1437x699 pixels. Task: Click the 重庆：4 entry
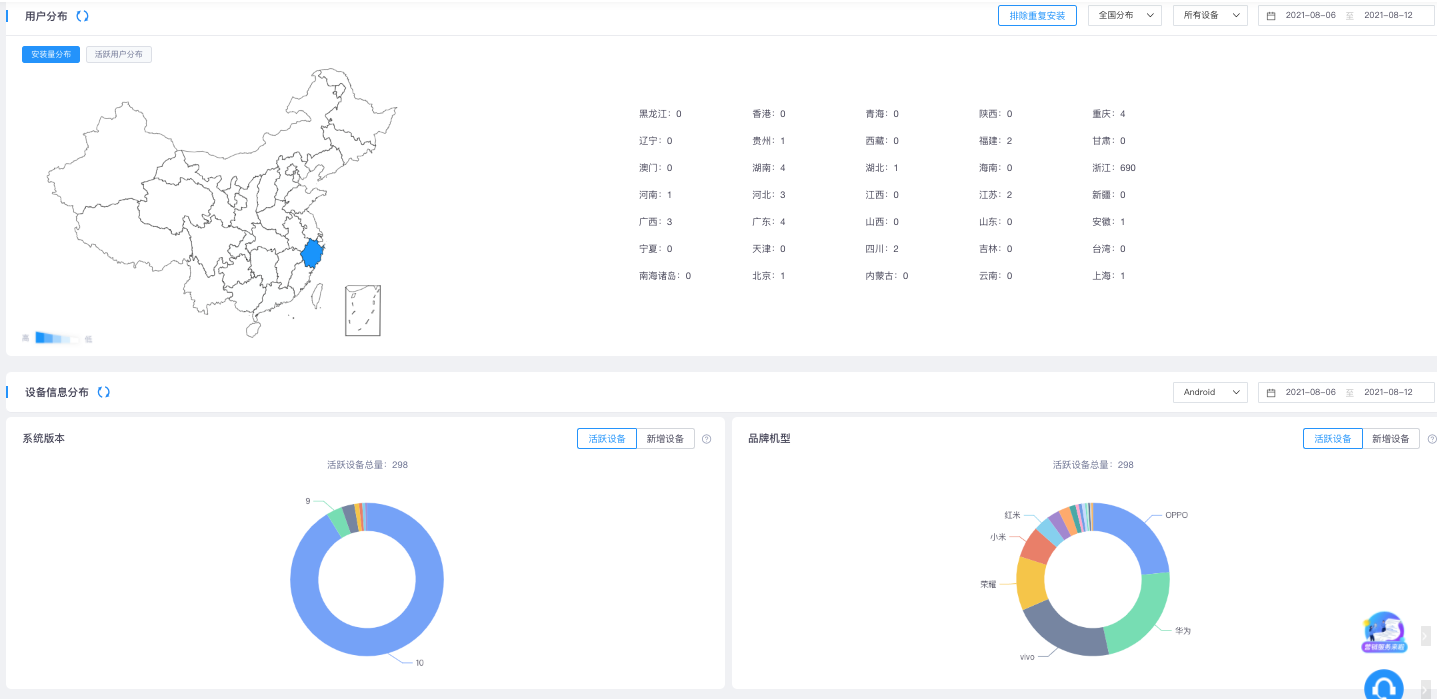pos(1108,114)
